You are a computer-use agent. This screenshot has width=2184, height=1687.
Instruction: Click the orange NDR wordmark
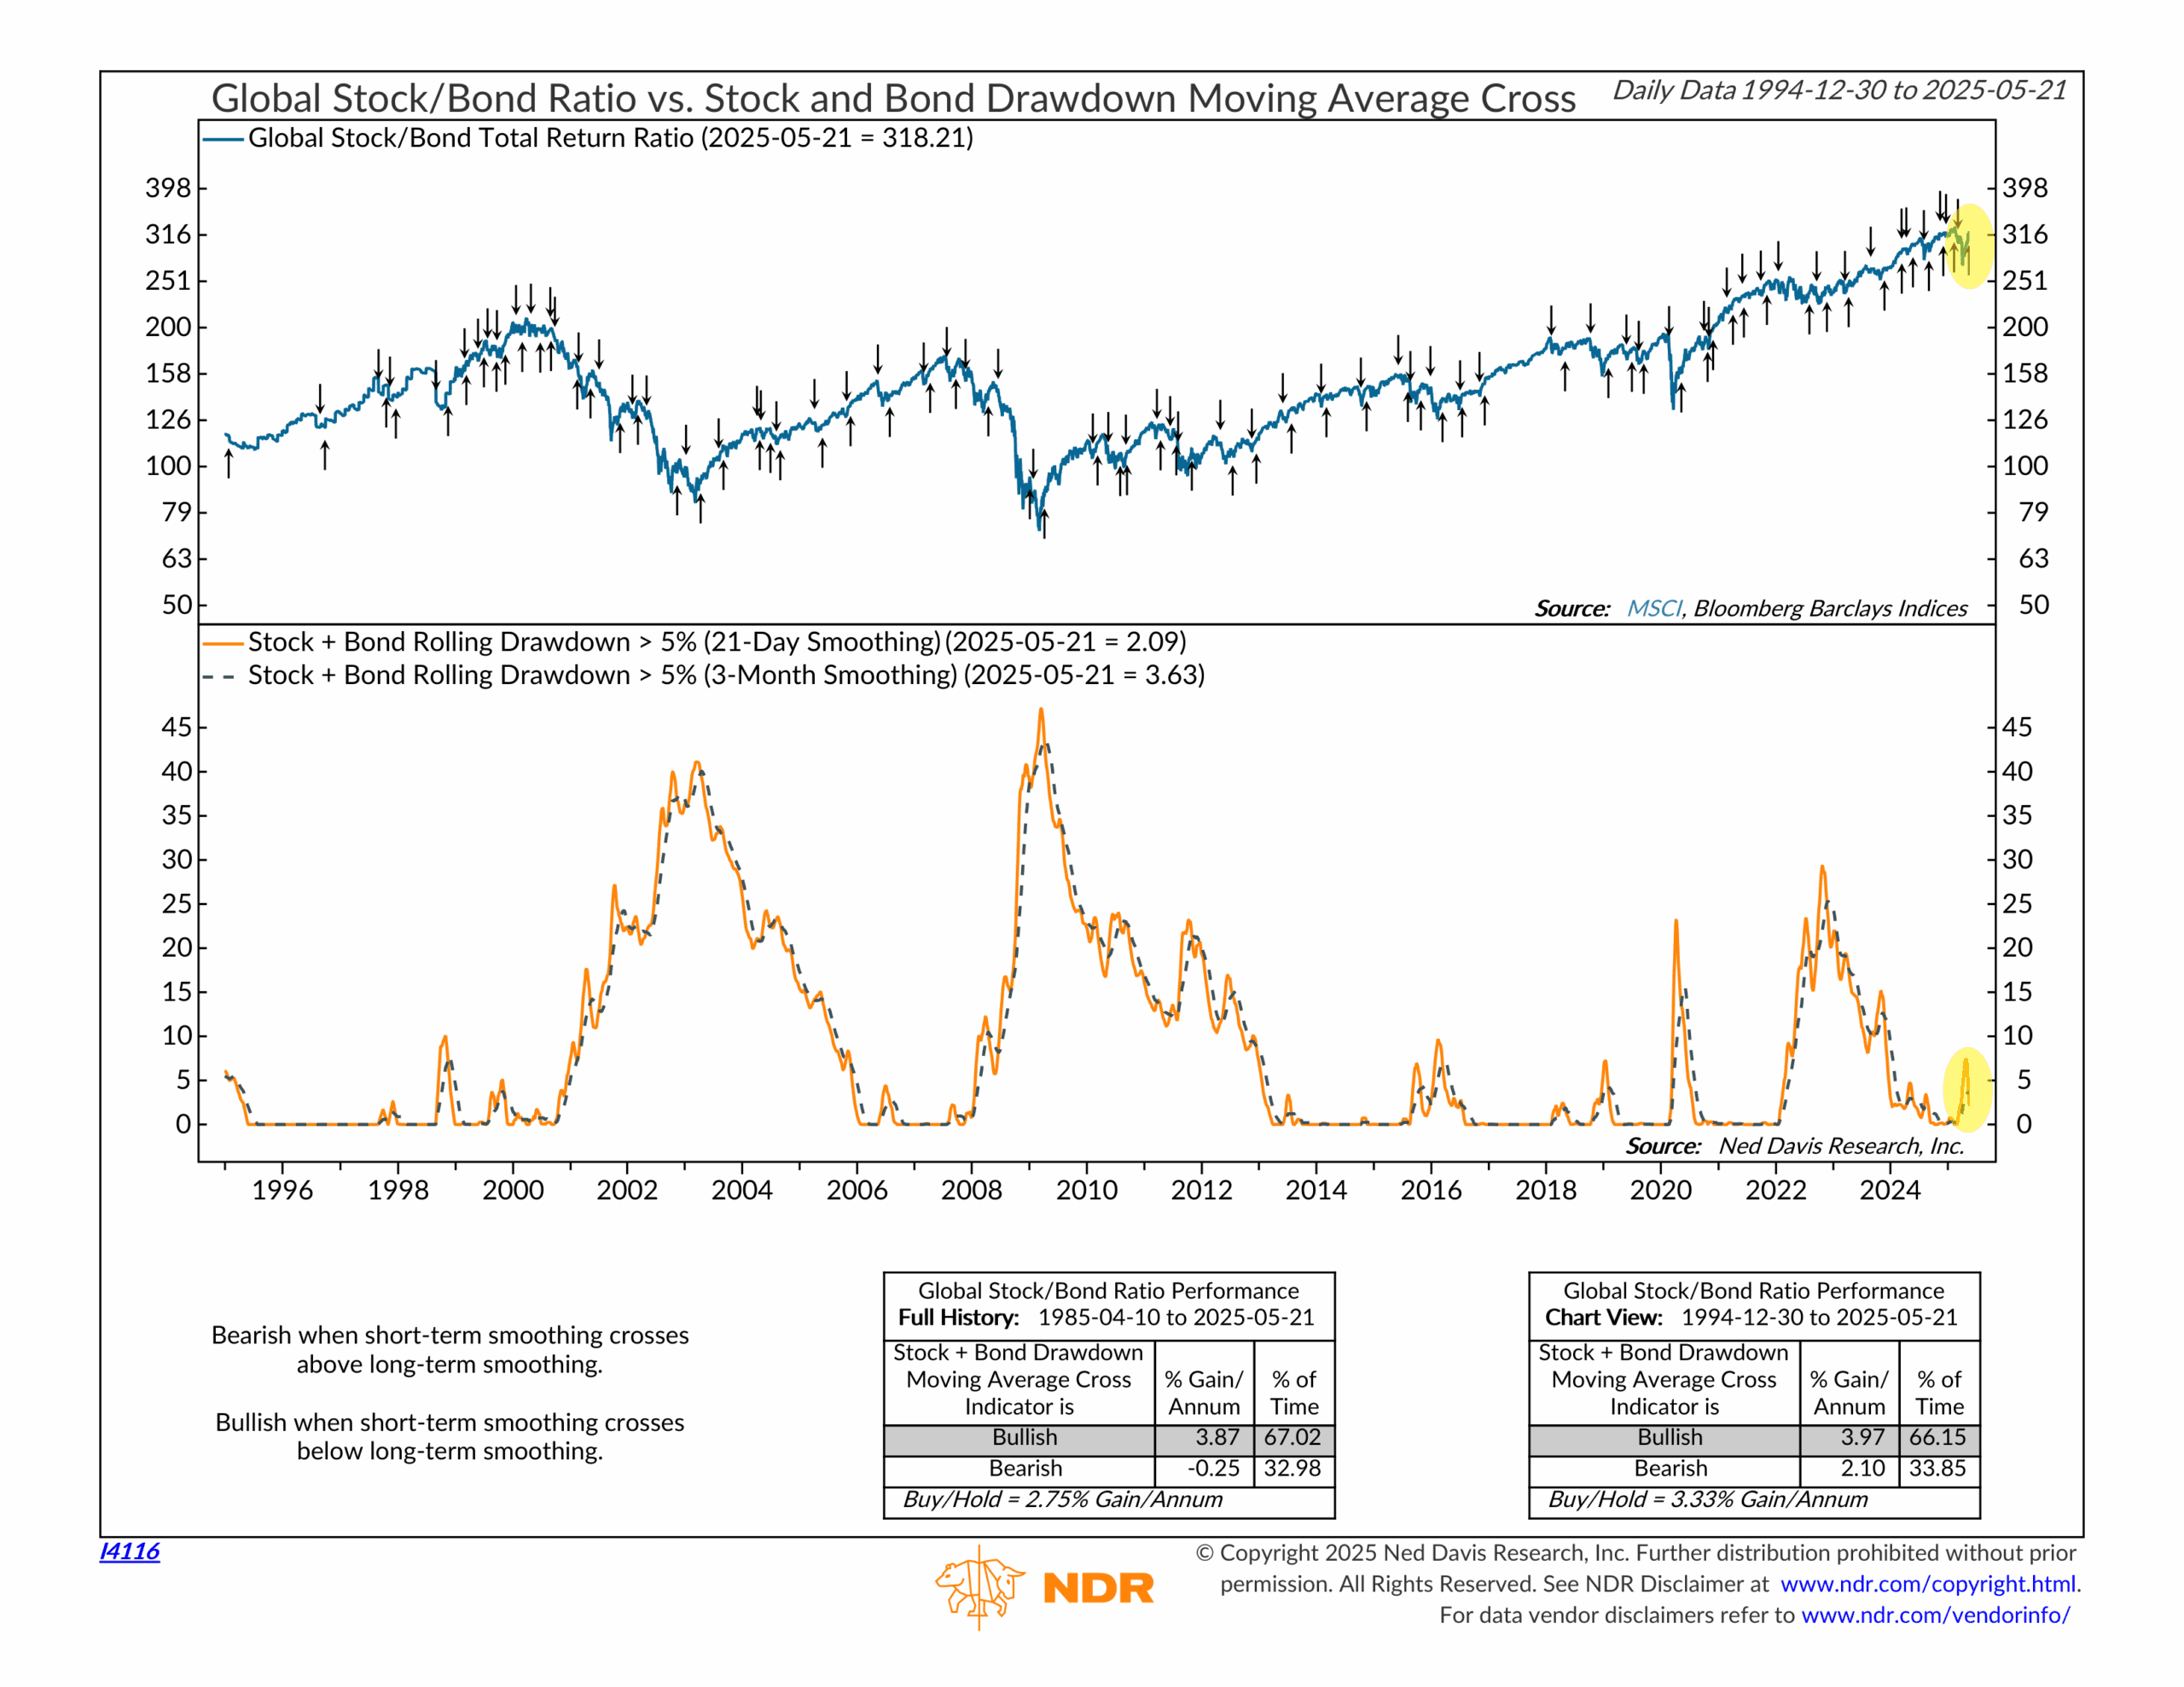click(x=1098, y=1588)
